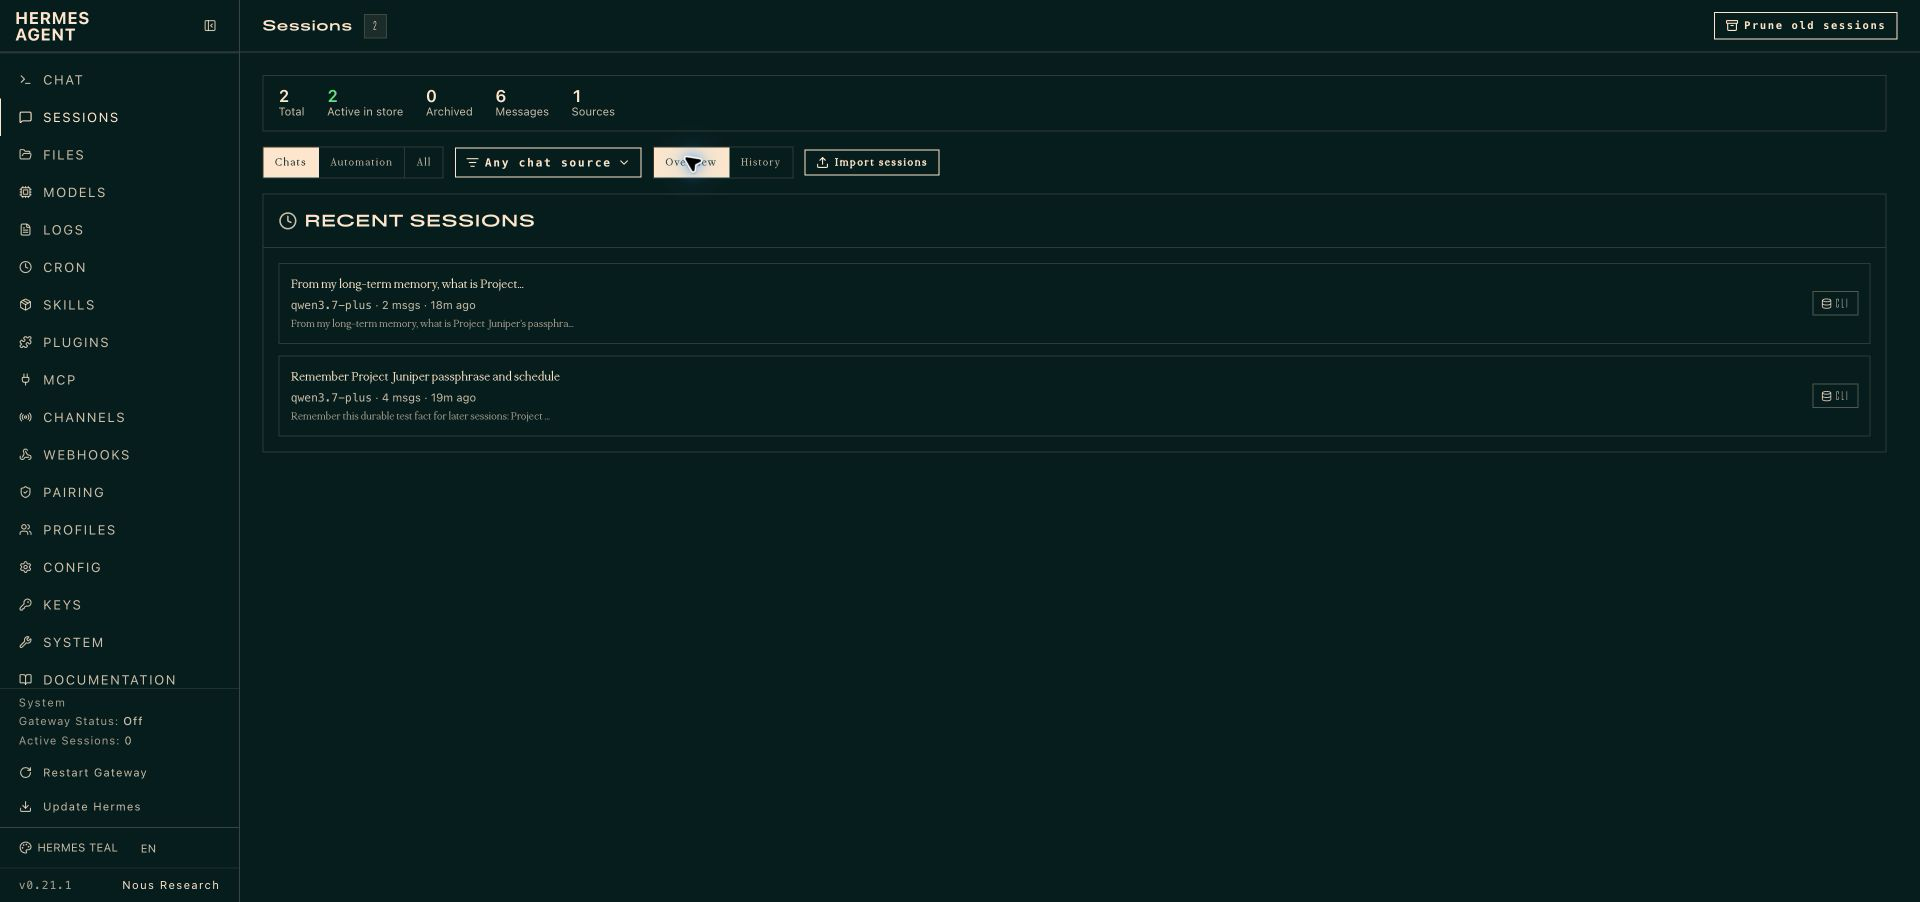Click the version label v0.21.1

[45, 886]
